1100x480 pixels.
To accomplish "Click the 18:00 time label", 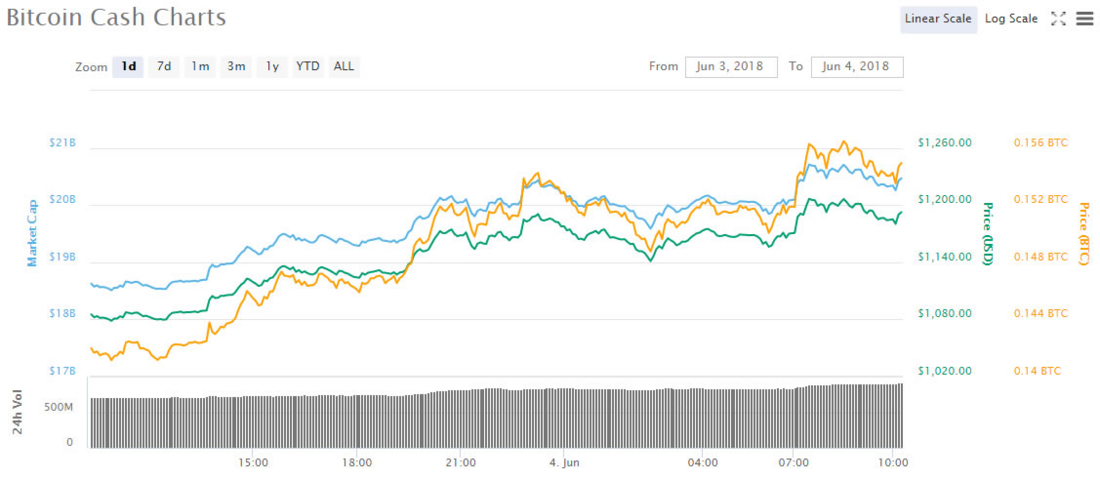I will pyautogui.click(x=356, y=462).
